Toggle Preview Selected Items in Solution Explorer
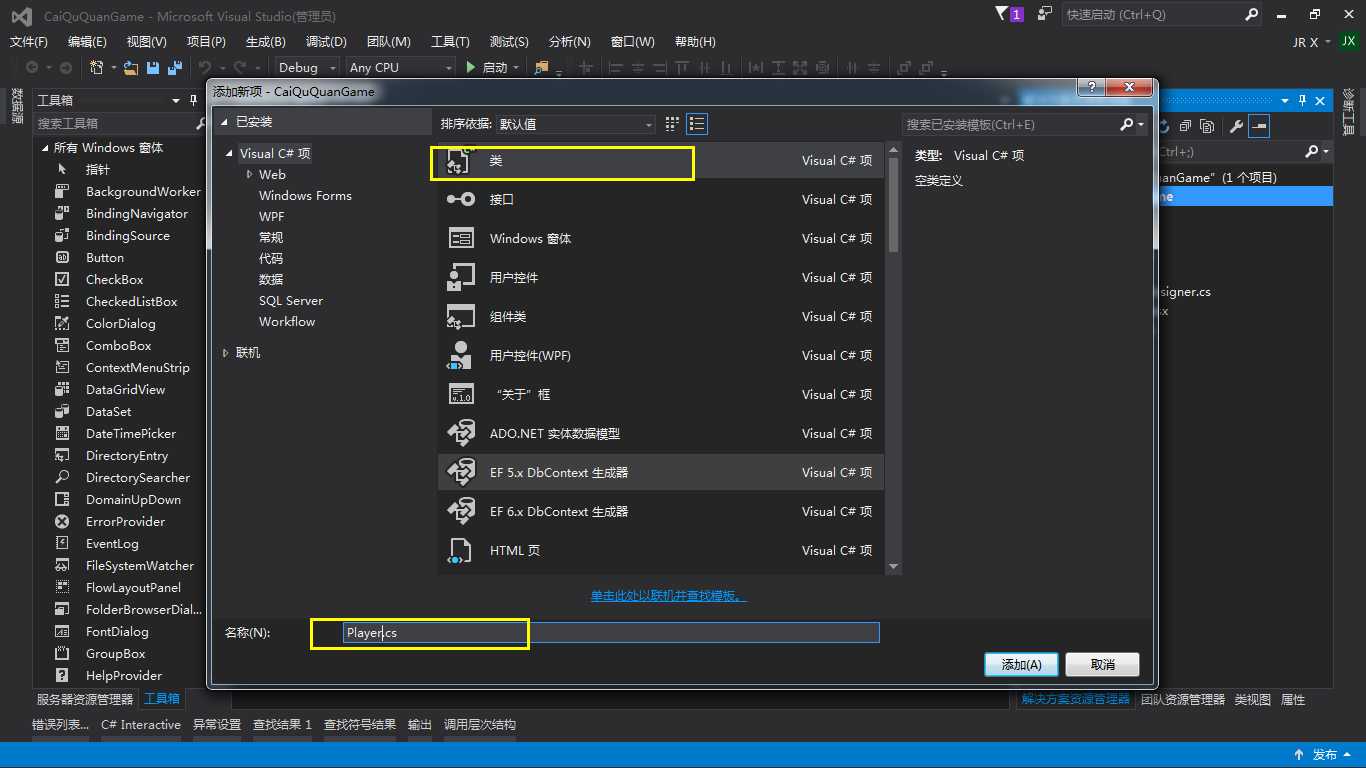Screen dimensions: 1366x768 pyautogui.click(x=1259, y=126)
